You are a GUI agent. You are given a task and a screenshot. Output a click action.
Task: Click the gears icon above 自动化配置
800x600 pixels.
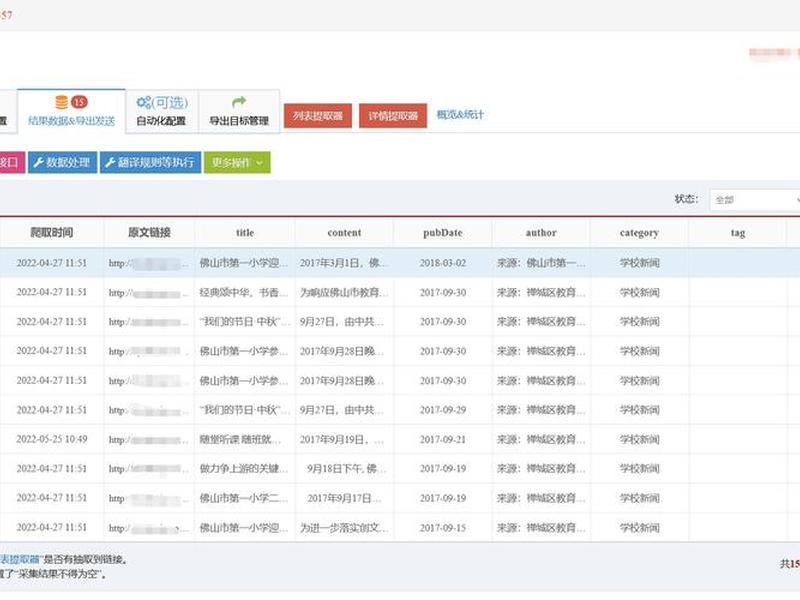[x=144, y=102]
